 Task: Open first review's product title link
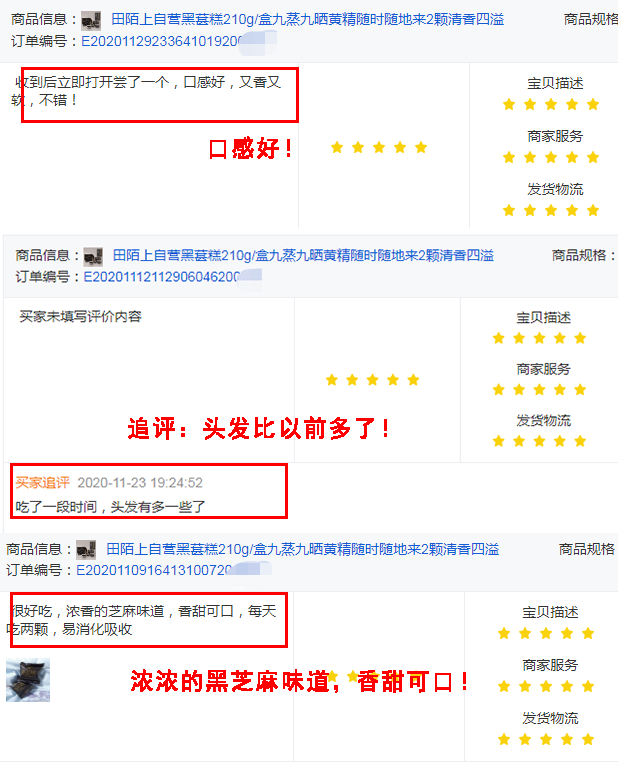click(308, 19)
